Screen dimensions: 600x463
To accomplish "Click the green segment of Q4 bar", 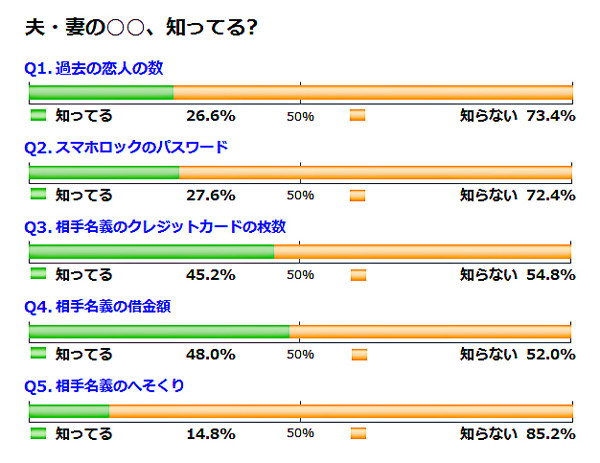I will (159, 331).
